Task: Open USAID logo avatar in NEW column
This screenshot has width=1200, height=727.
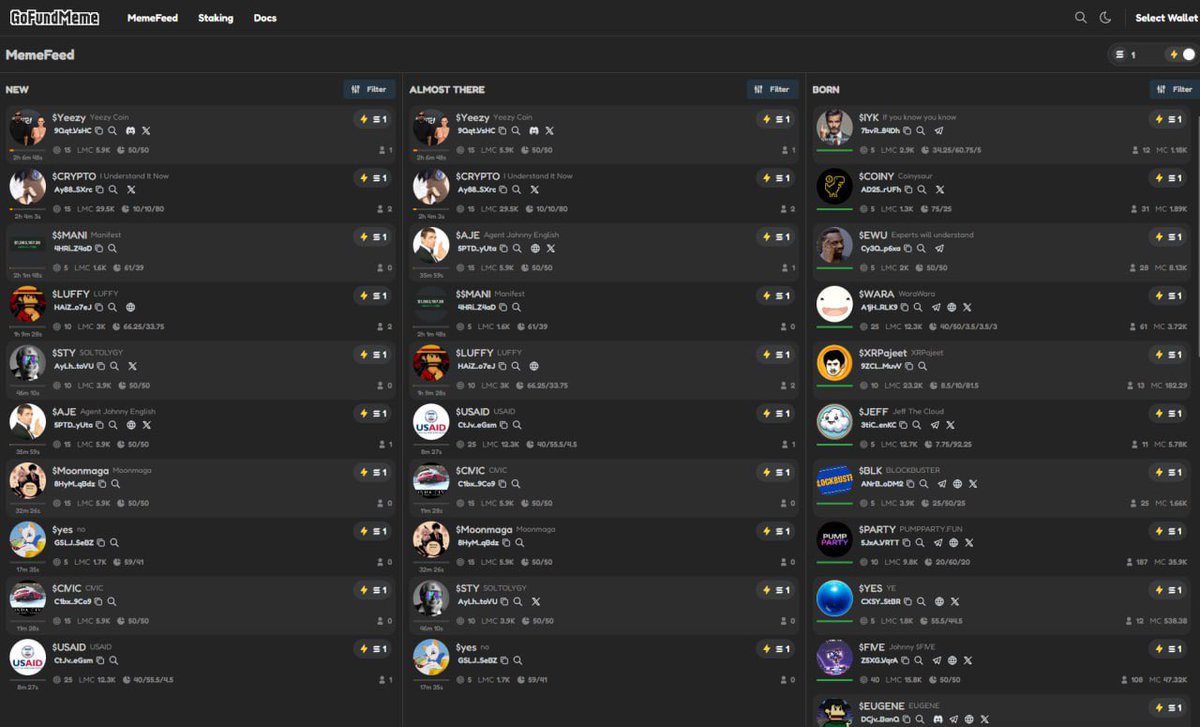Action: pos(27,657)
